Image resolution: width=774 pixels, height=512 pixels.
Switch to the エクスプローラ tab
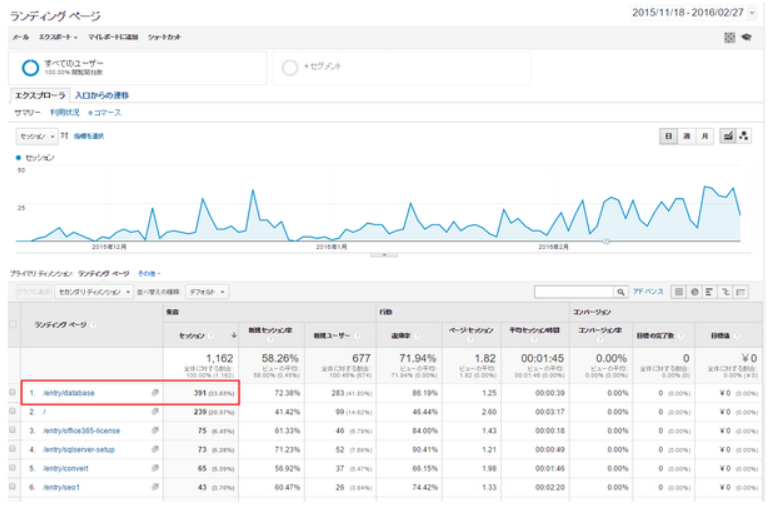tap(40, 95)
